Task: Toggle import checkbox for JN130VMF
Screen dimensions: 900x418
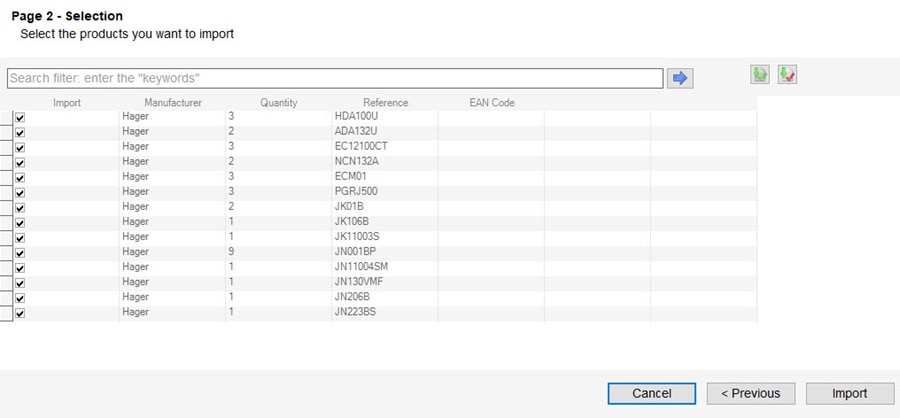Action: (20, 283)
